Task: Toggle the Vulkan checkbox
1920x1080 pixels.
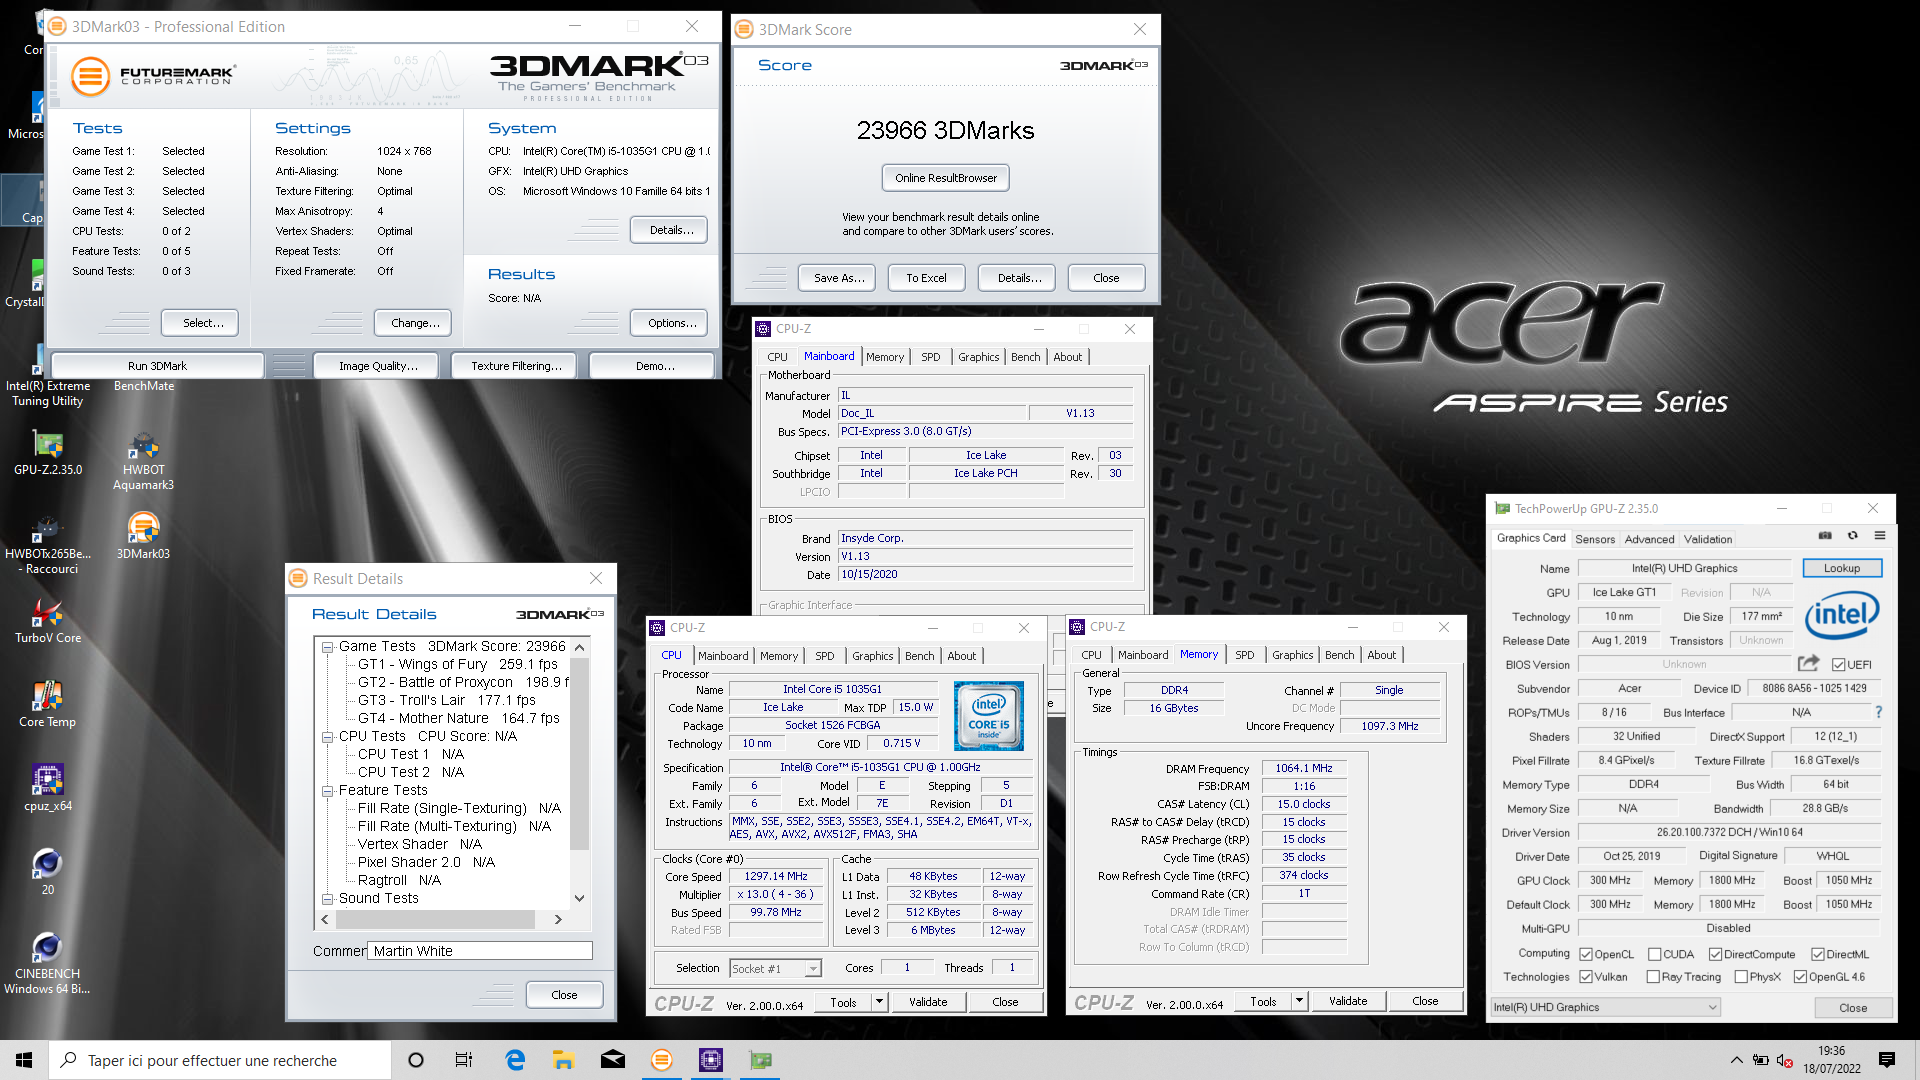Action: coord(1585,977)
